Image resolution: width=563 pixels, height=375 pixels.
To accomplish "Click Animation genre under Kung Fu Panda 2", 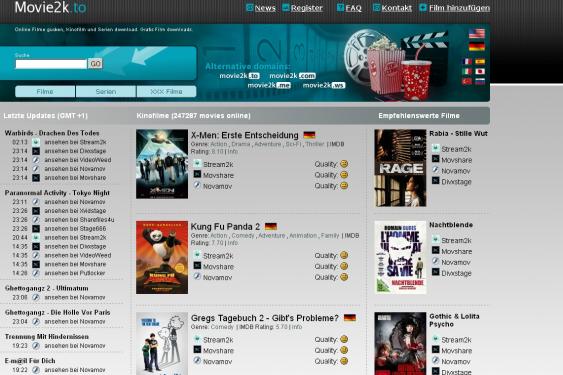I will 303,236.
